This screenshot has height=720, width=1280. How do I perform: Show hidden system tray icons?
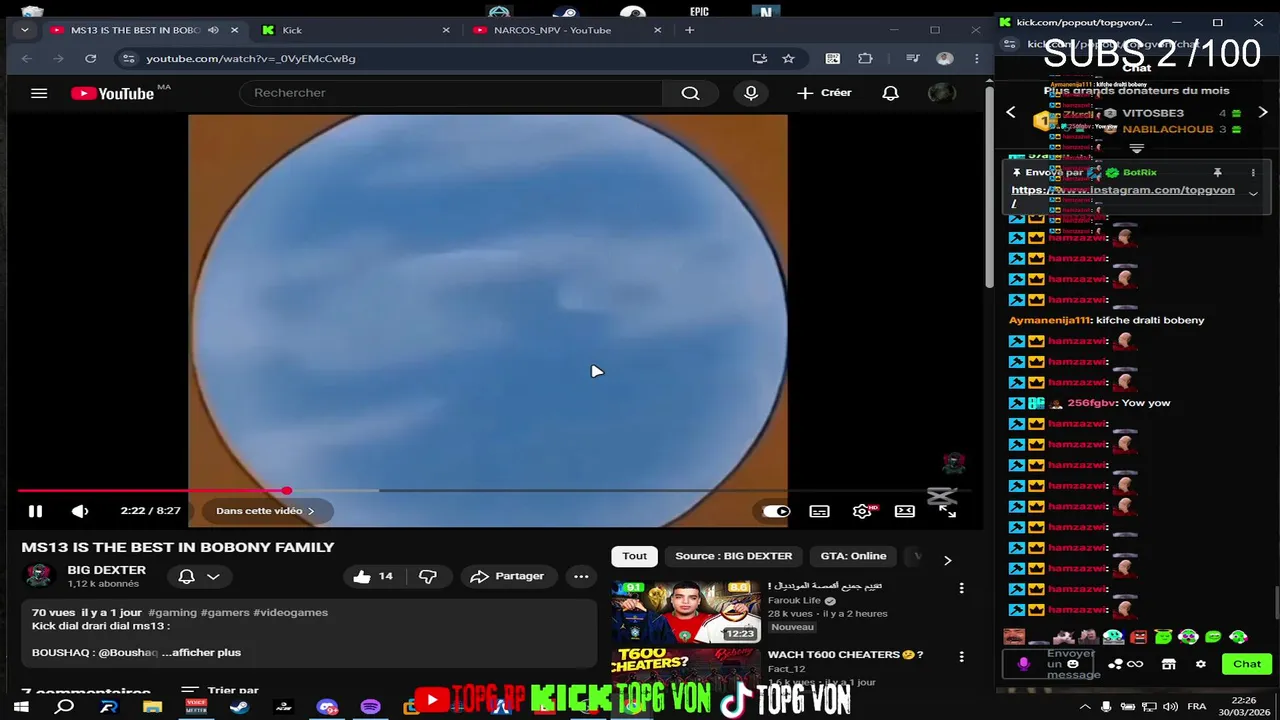point(1086,707)
